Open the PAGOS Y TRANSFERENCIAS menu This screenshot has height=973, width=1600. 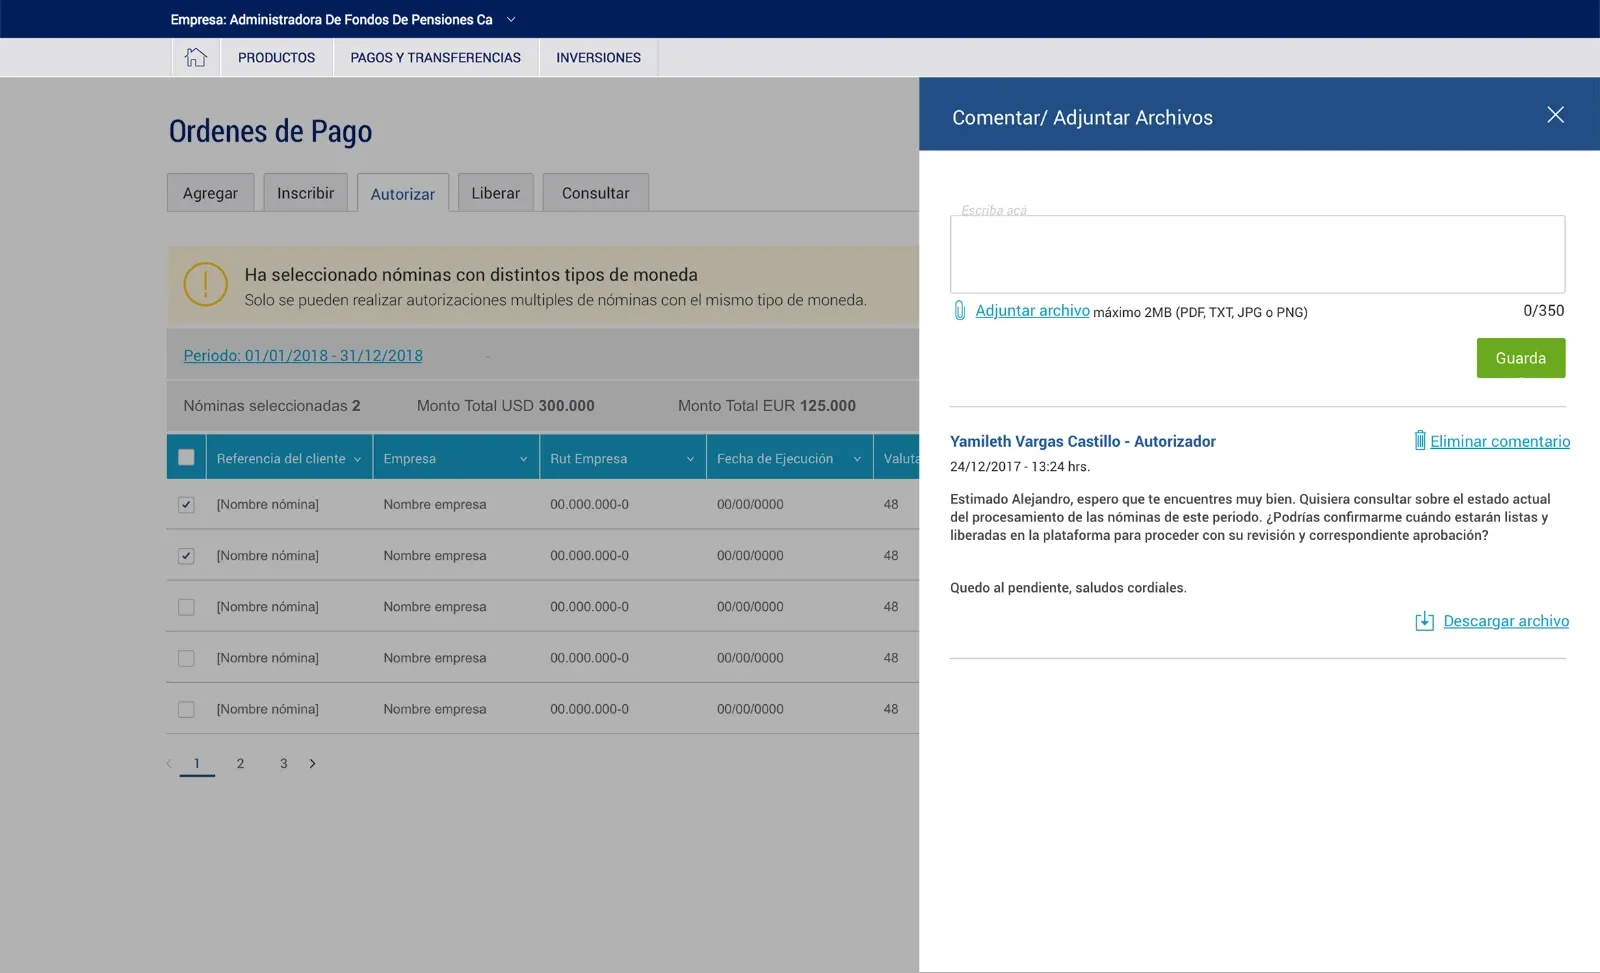435,57
